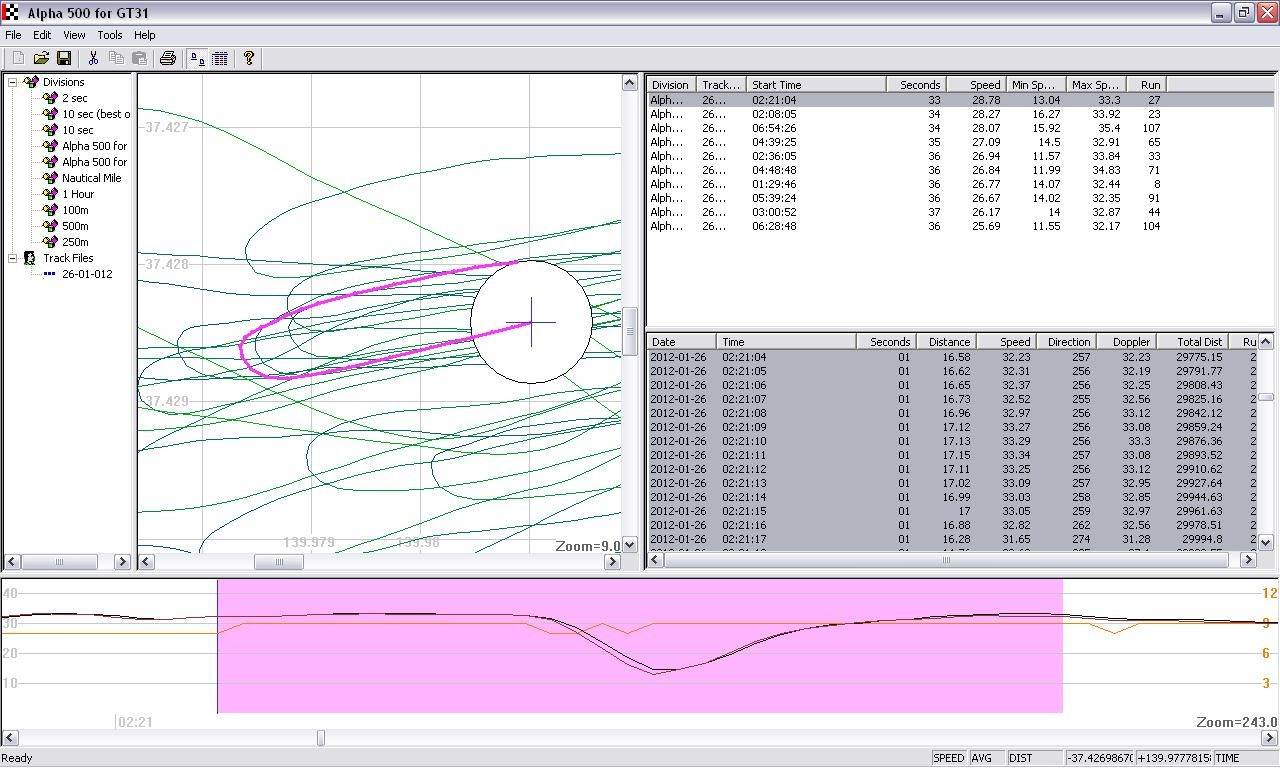The image size is (1280, 768).
Task: Open the Tools menu
Action: [x=110, y=35]
